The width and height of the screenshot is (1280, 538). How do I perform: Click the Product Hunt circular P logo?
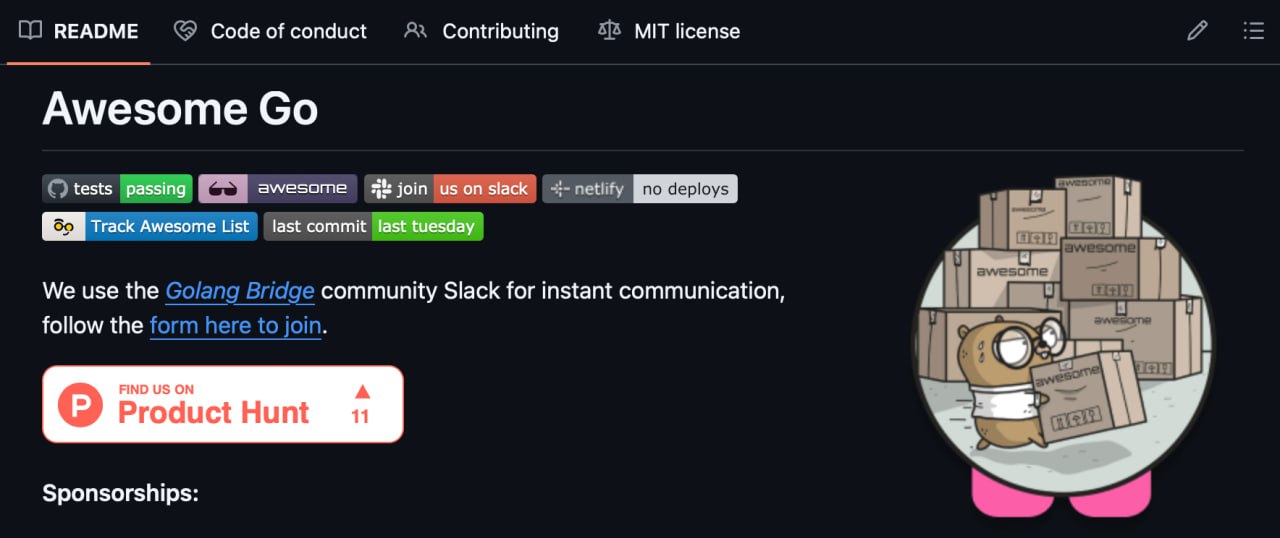(80, 404)
